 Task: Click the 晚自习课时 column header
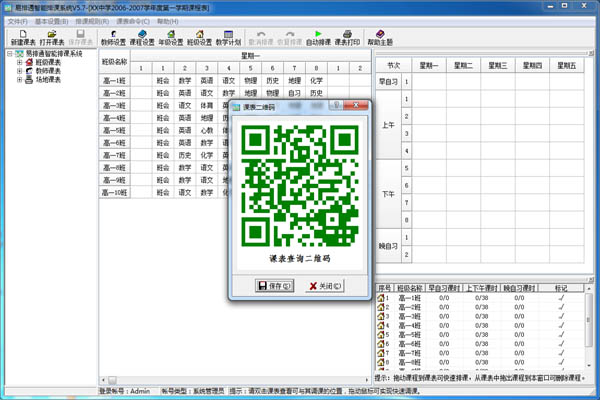click(519, 288)
